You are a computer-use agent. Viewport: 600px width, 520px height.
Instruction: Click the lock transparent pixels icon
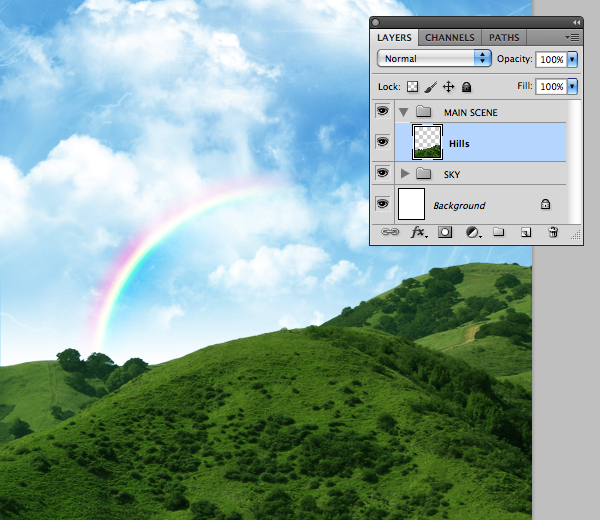[x=412, y=87]
